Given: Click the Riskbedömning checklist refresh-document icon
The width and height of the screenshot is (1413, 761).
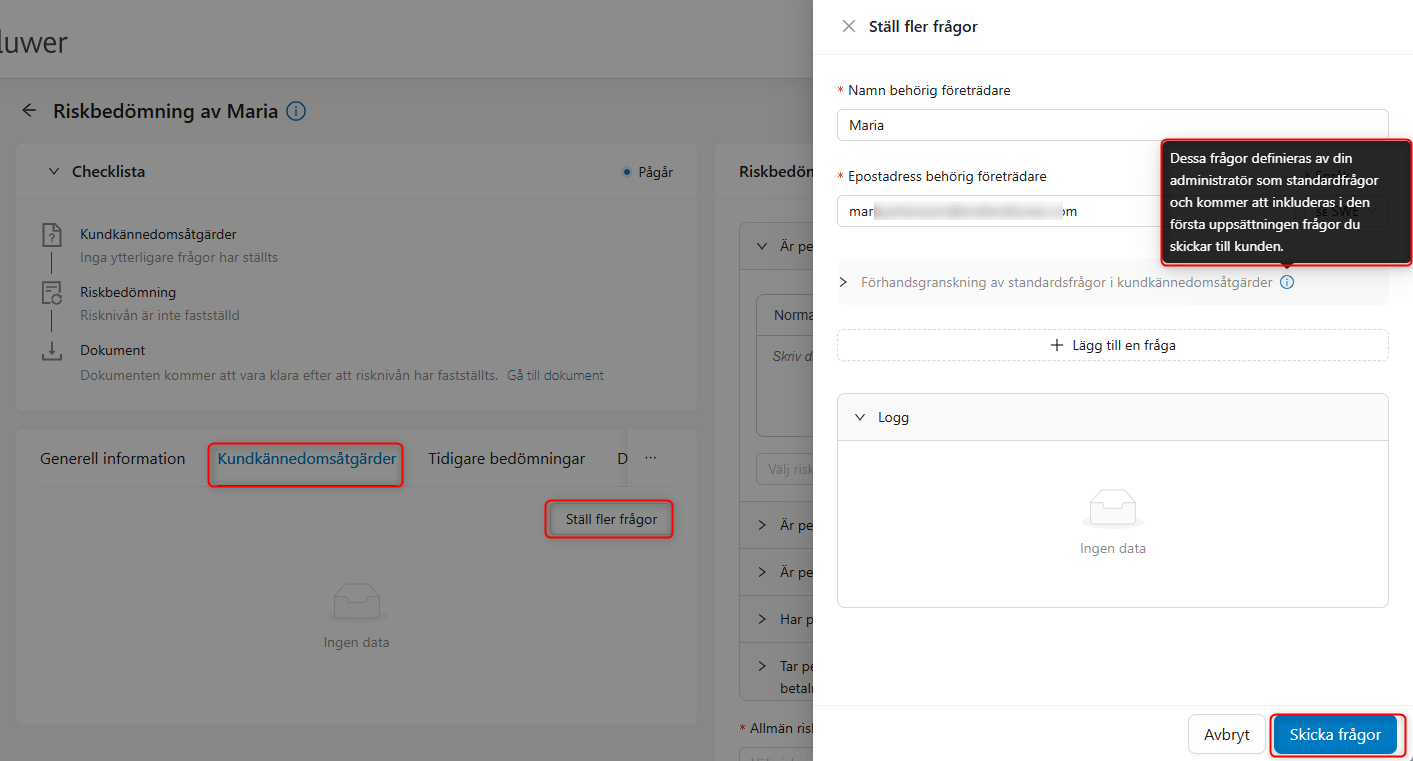Looking at the screenshot, I should pyautogui.click(x=52, y=293).
